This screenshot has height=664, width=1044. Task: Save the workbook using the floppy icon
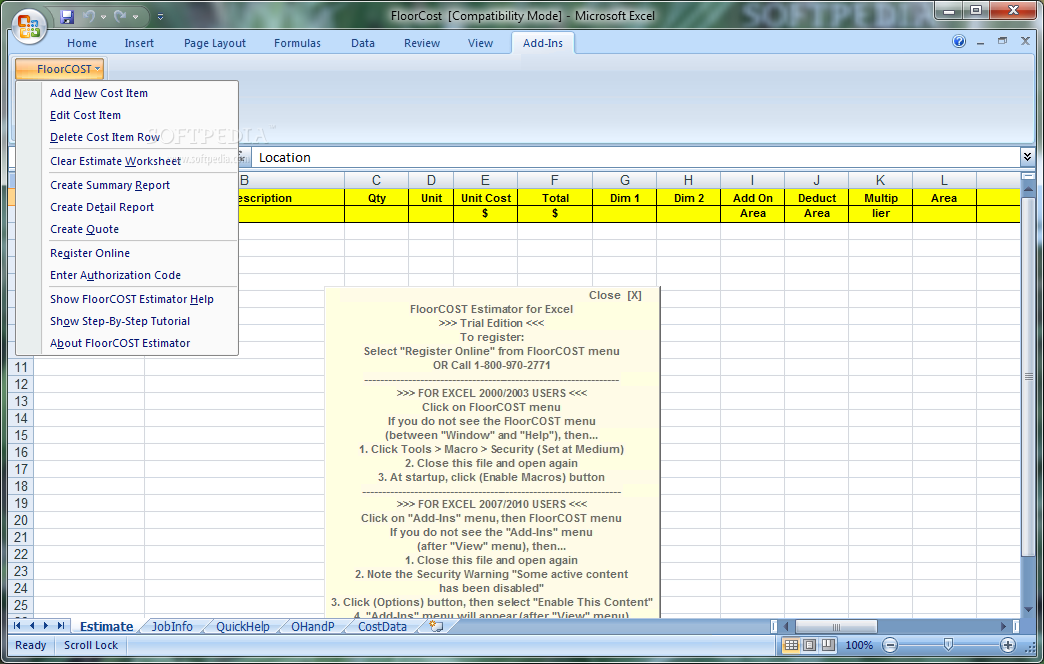pyautogui.click(x=67, y=16)
